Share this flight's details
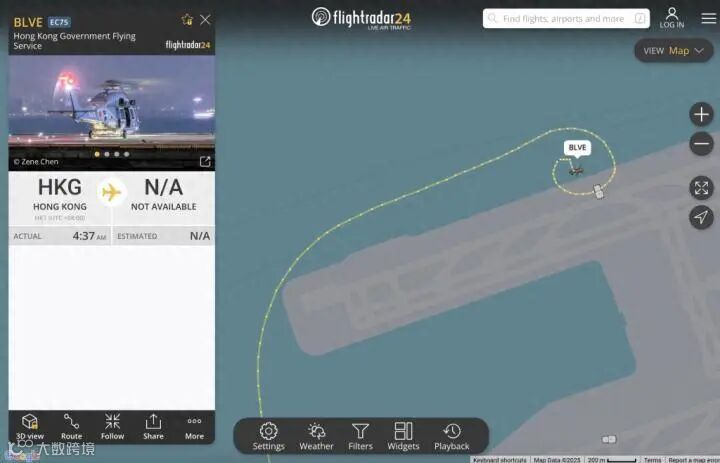The width and height of the screenshot is (720, 463). [x=153, y=427]
